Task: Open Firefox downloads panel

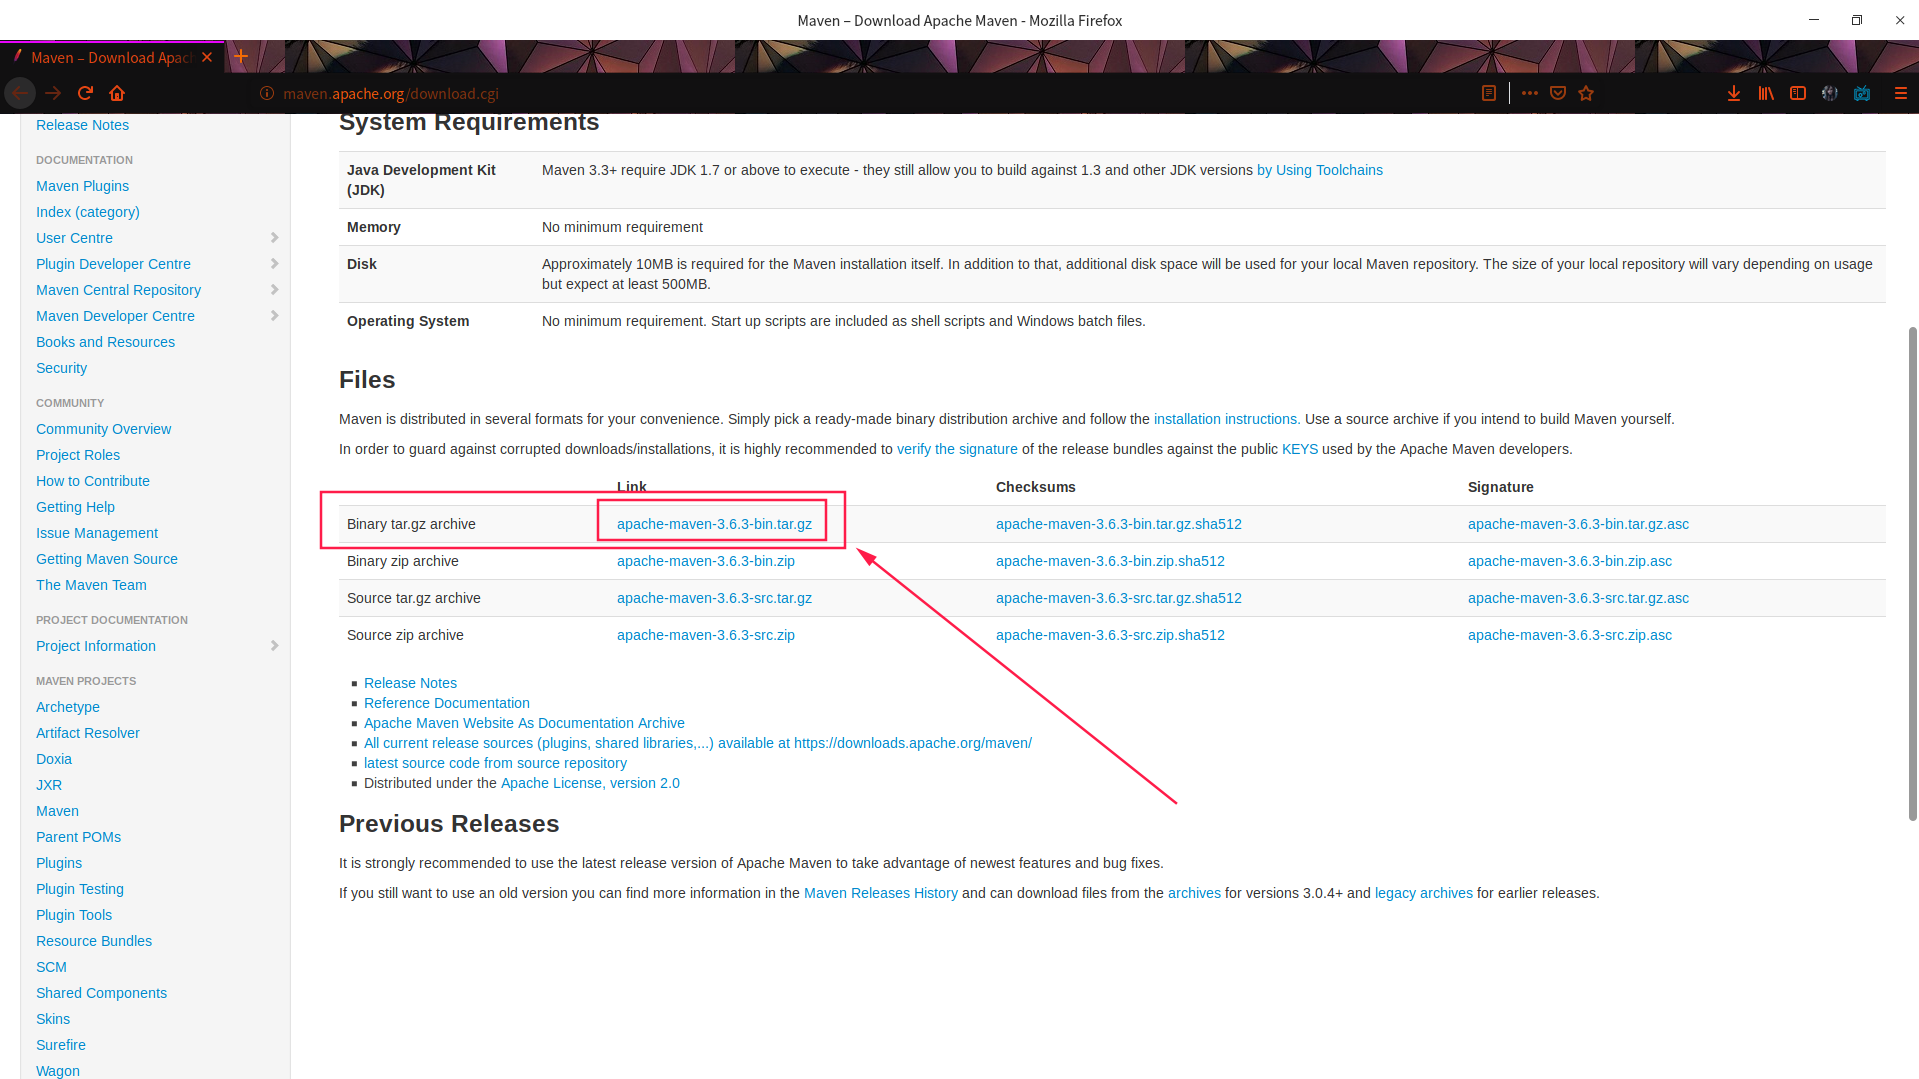Action: 1734,93
